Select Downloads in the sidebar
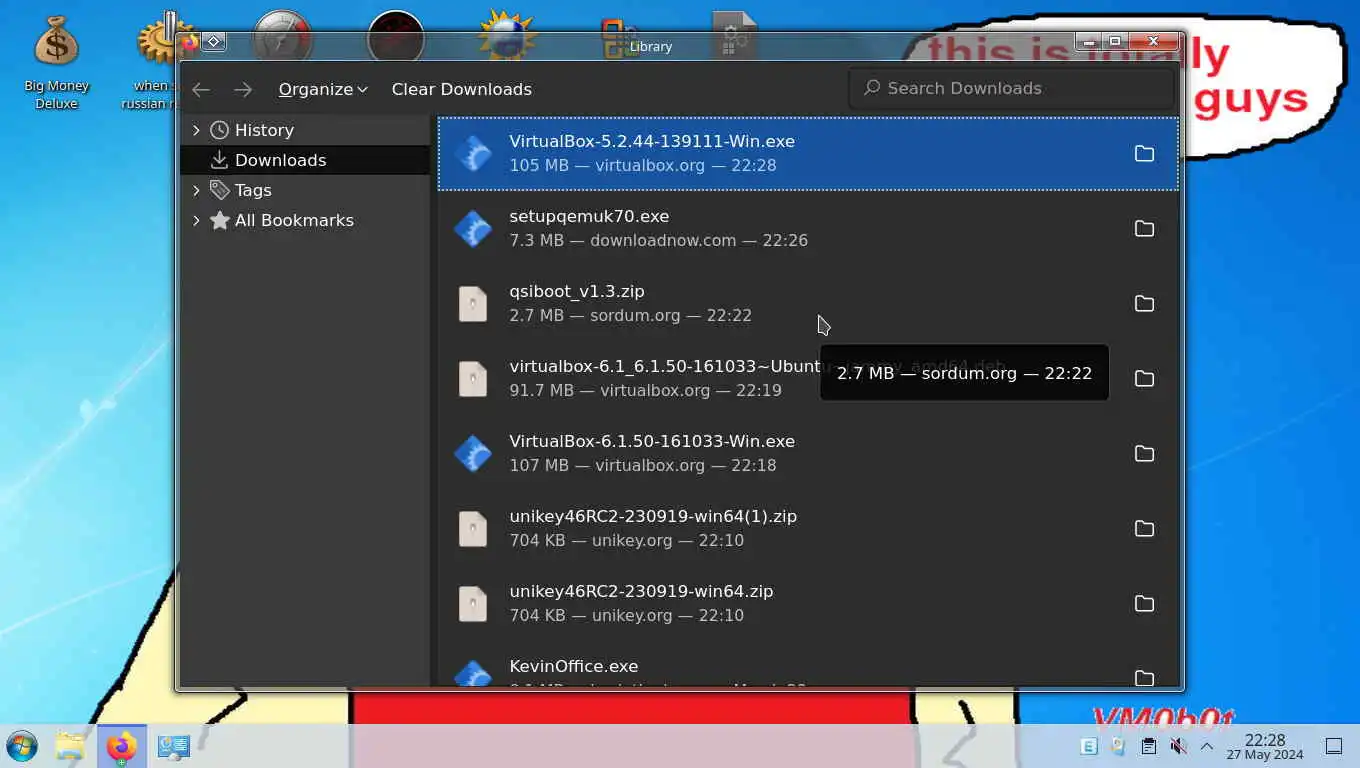 [305, 160]
